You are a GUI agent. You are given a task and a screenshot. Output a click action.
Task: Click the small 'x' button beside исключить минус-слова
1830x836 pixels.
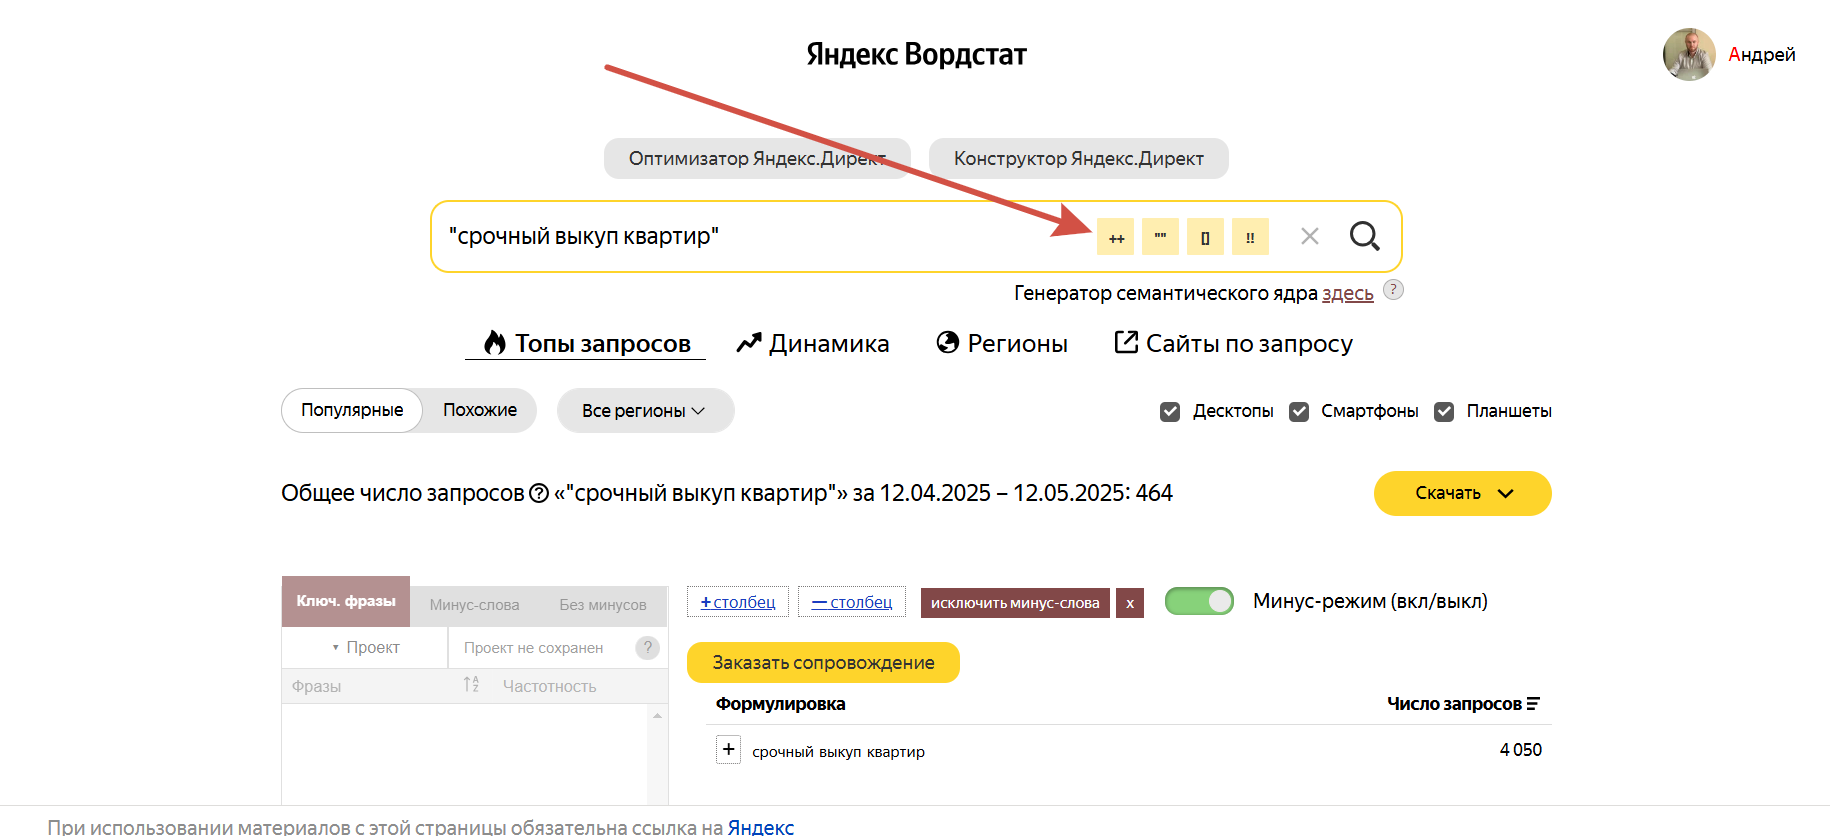point(1130,603)
